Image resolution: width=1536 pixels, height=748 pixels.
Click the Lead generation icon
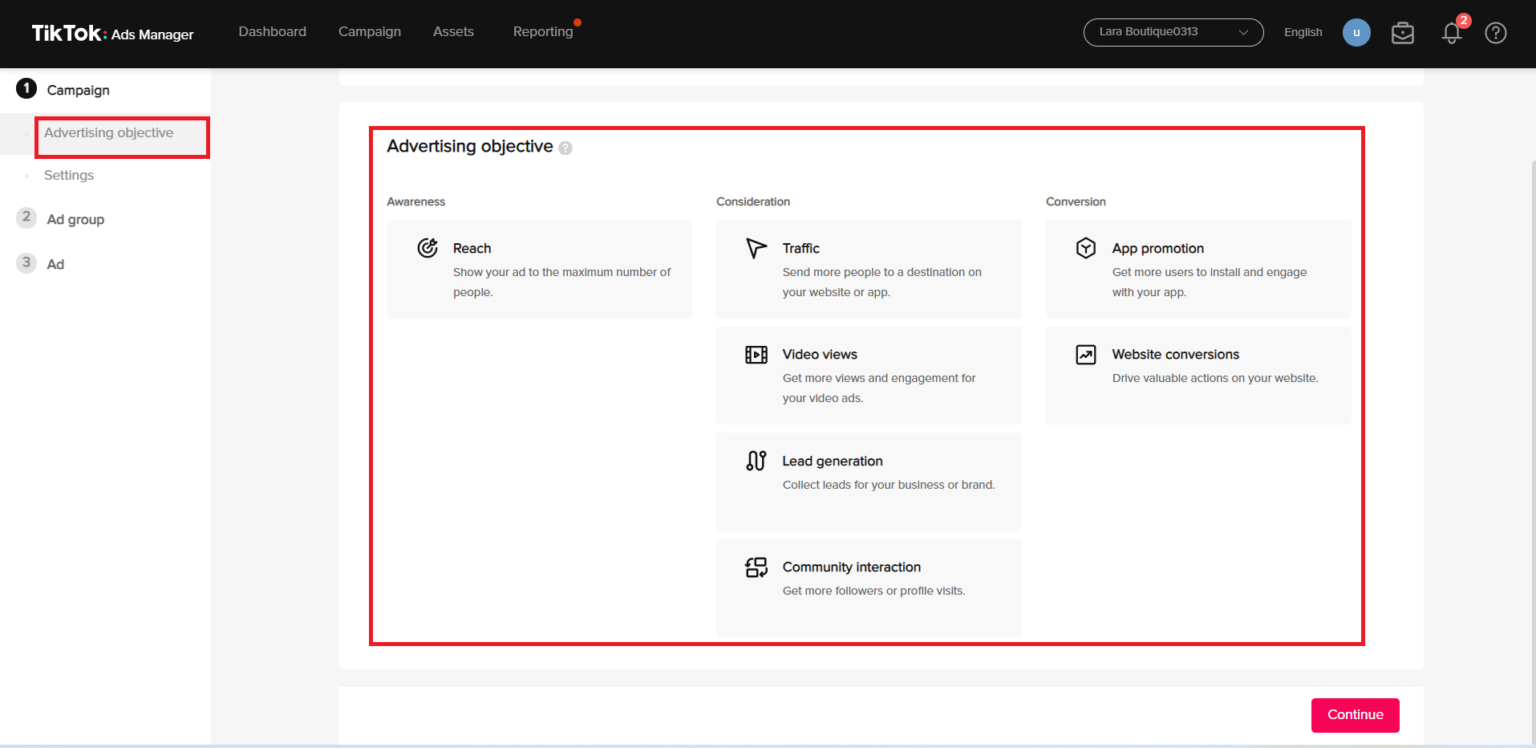[756, 461]
